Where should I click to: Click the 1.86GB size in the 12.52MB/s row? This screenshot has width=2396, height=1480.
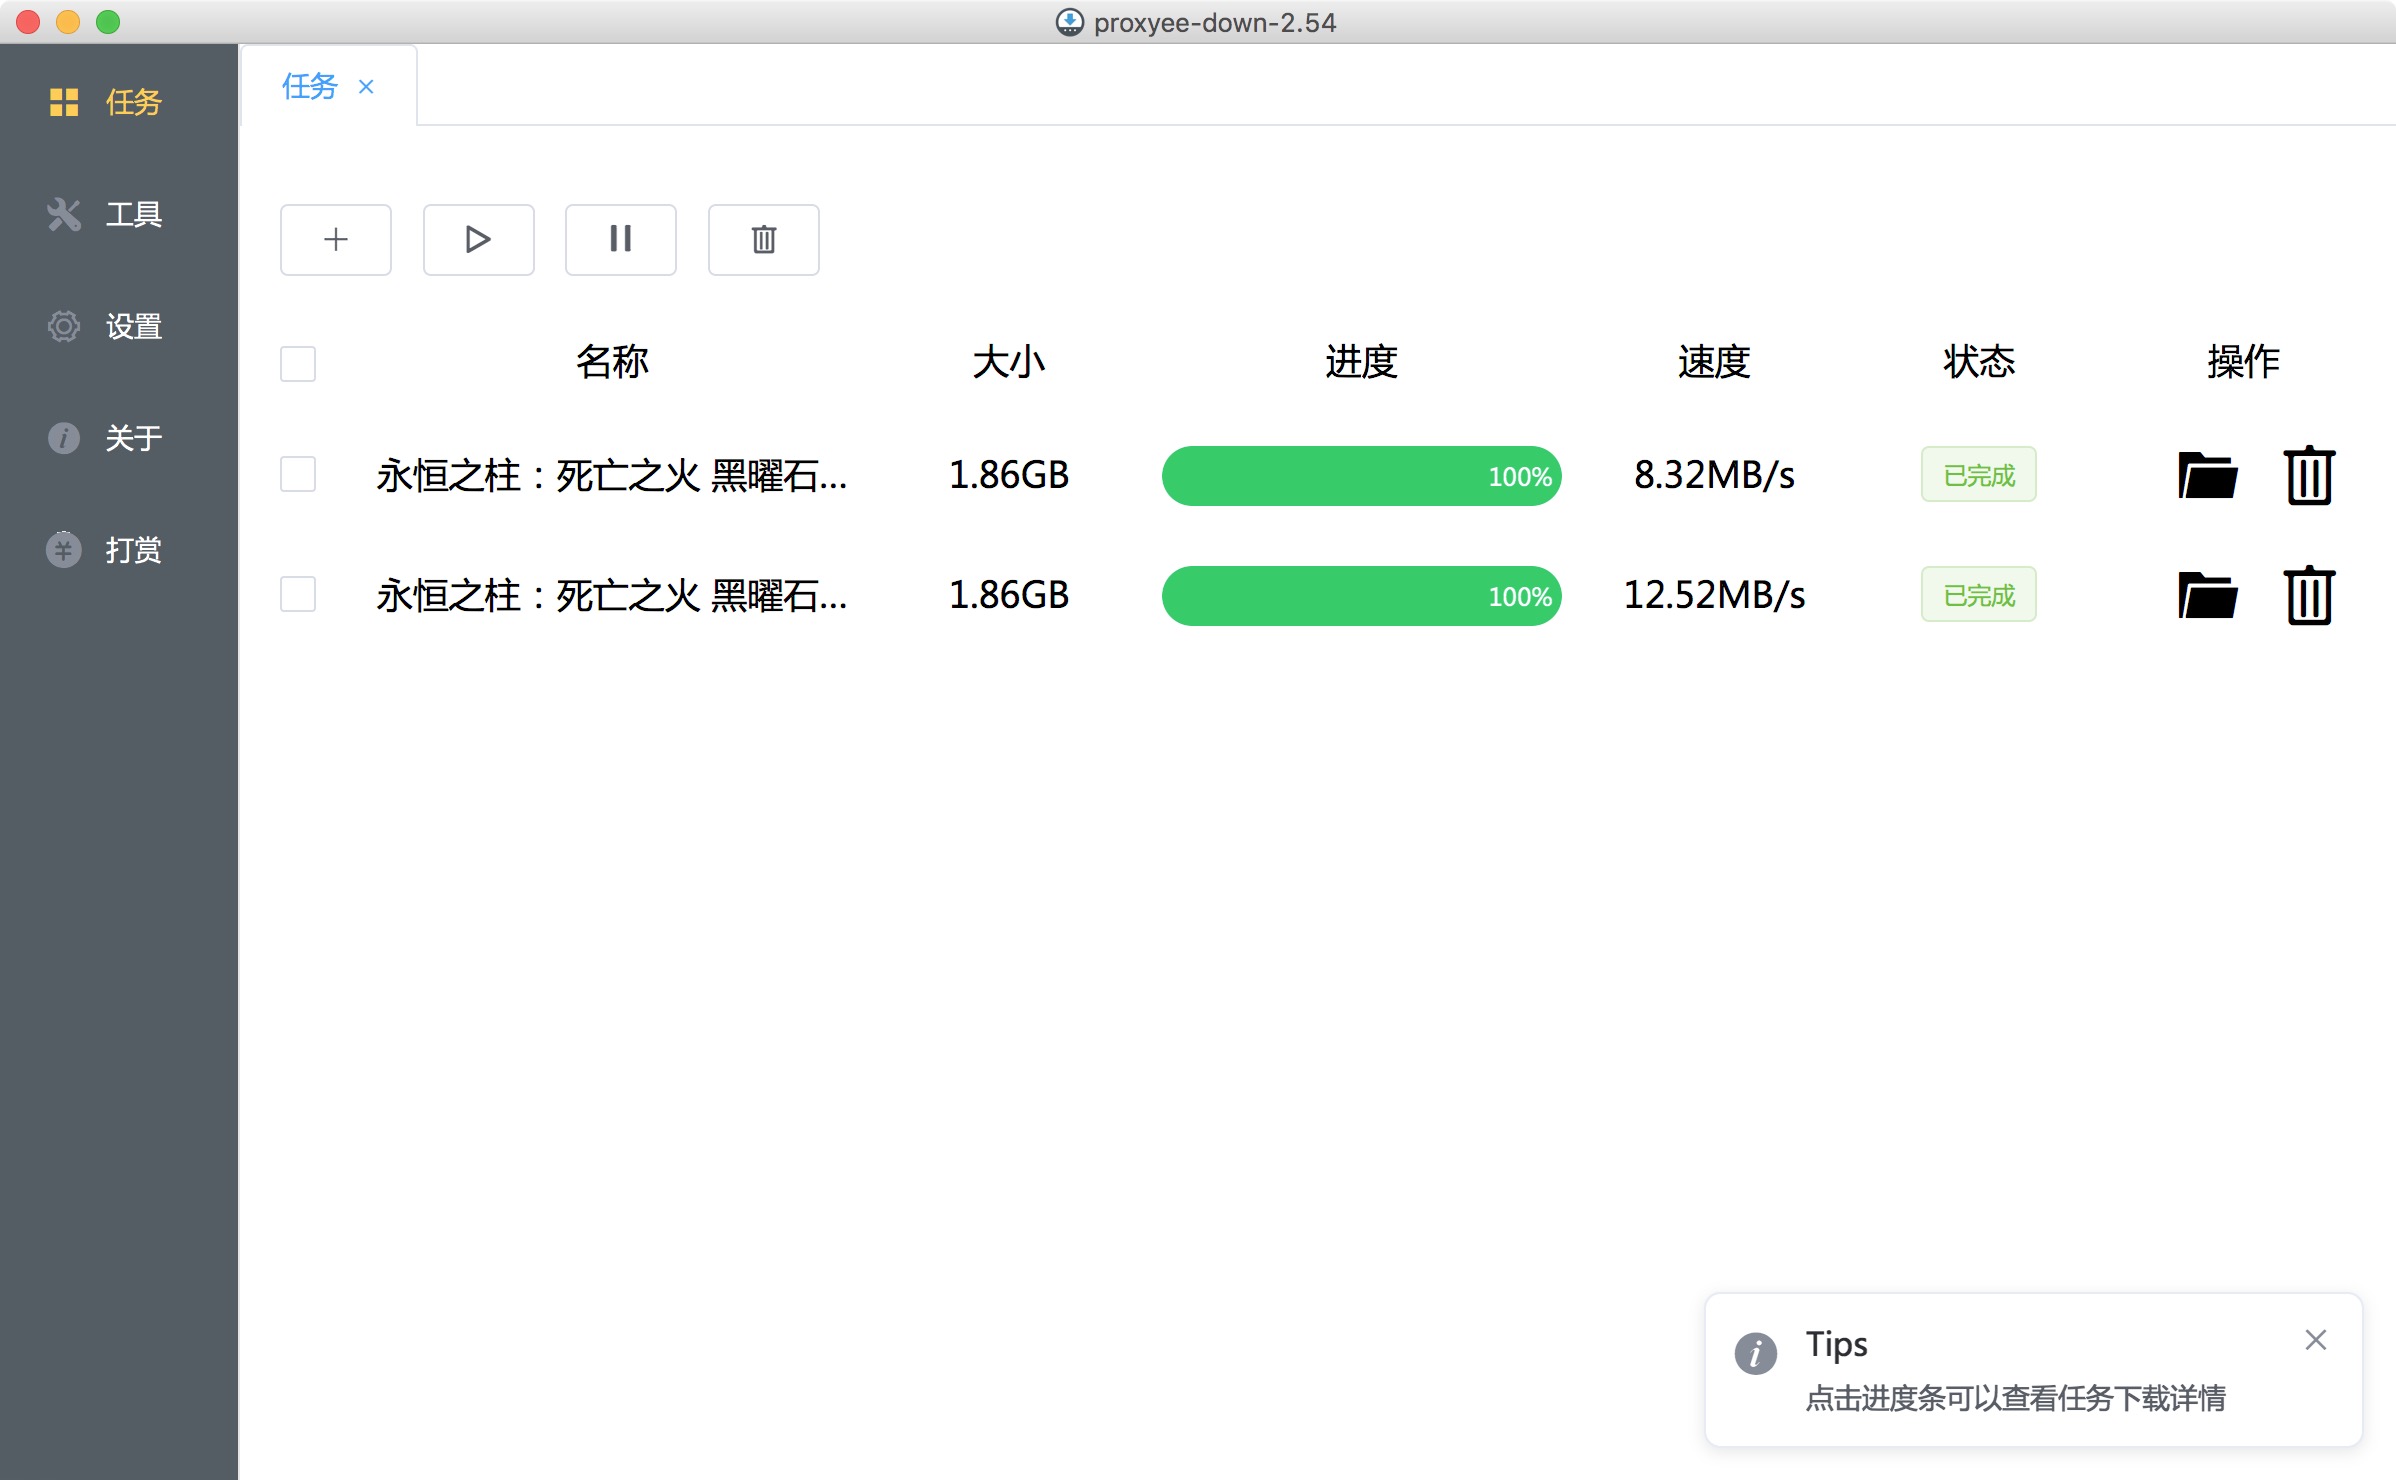(x=1009, y=595)
